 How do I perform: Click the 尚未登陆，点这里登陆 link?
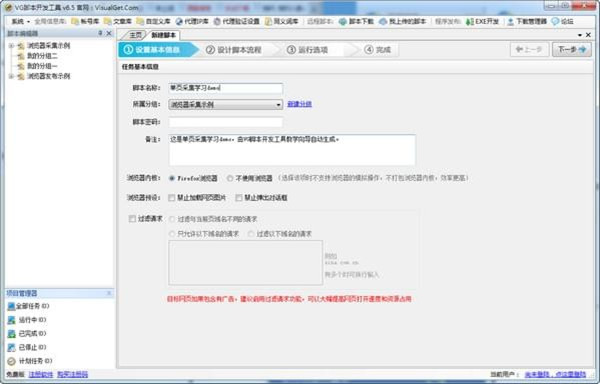coord(555,374)
